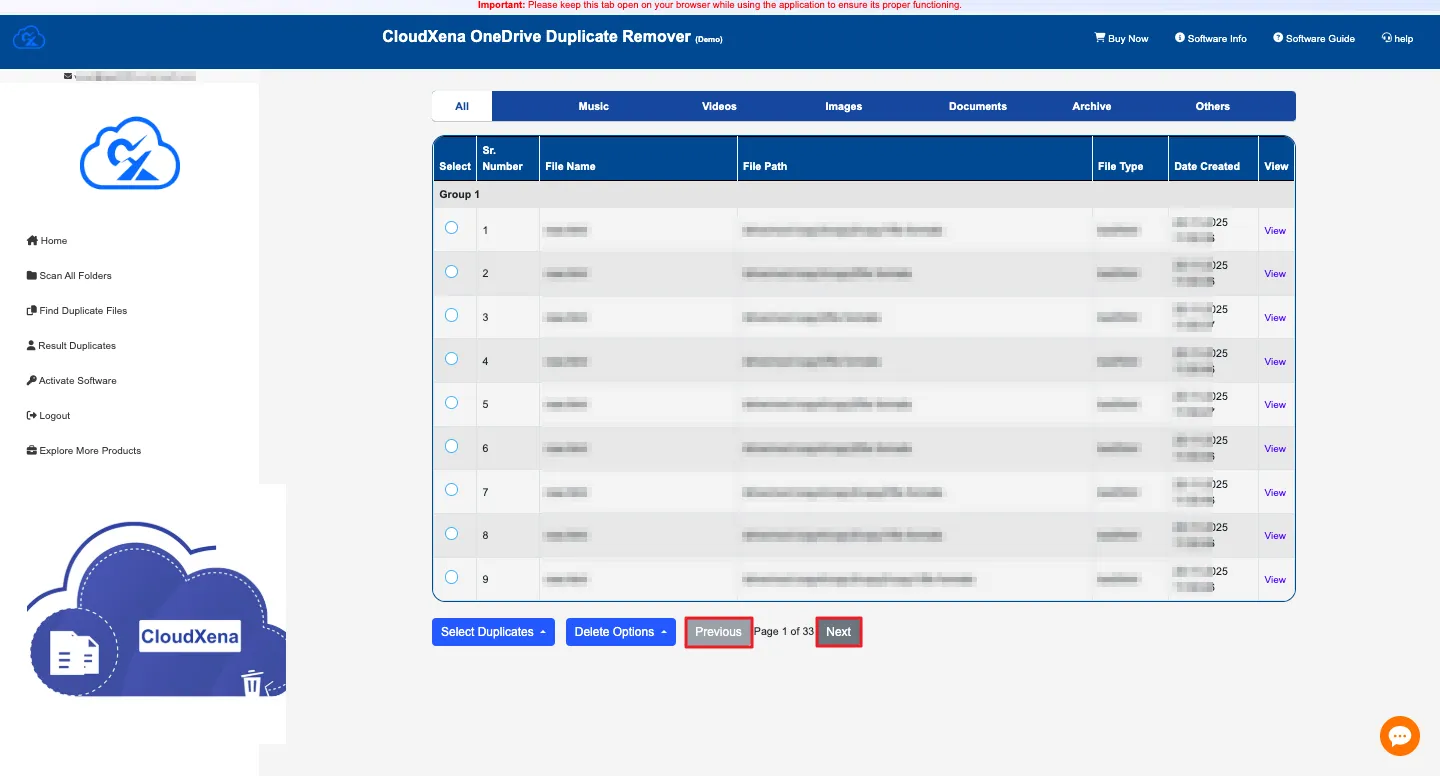This screenshot has height=776, width=1440.
Task: Expand the Delete Options dropdown
Action: tap(620, 632)
